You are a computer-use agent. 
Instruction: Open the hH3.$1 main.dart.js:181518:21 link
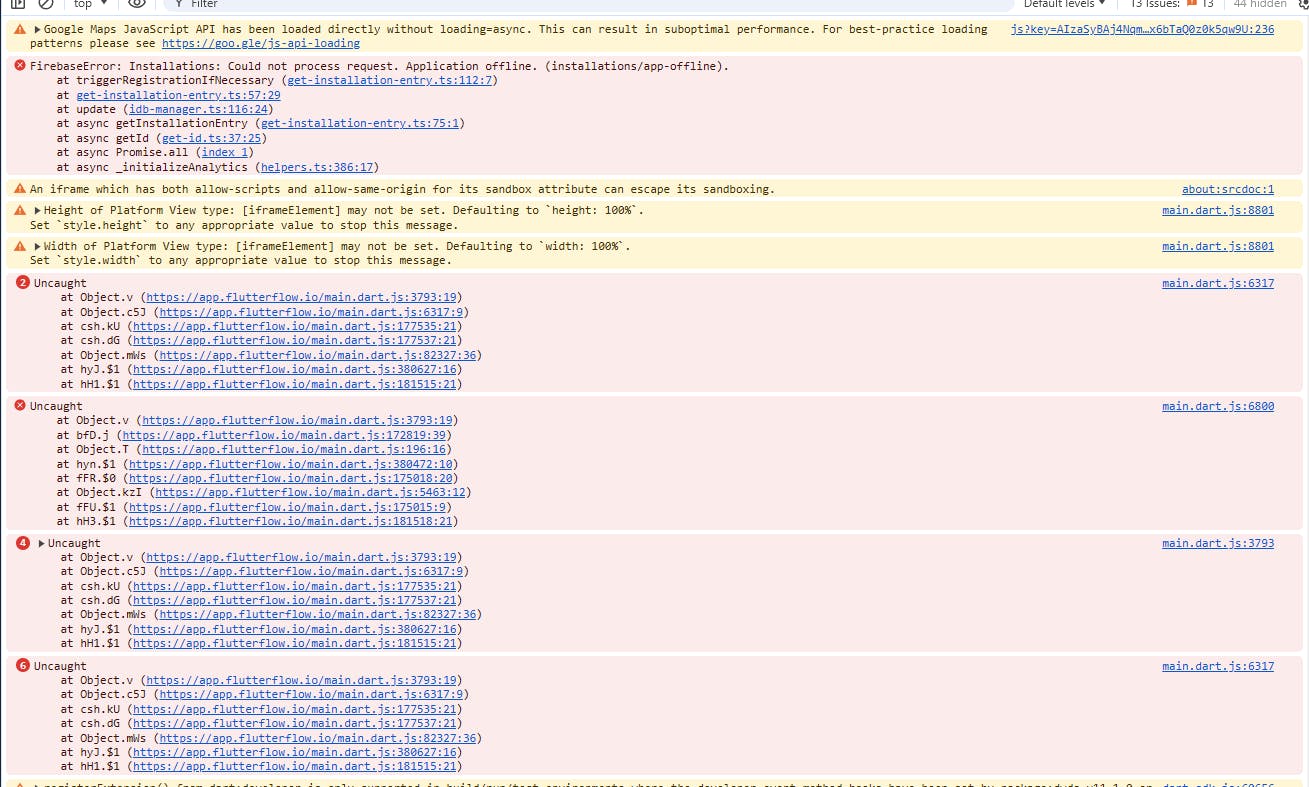tap(292, 522)
